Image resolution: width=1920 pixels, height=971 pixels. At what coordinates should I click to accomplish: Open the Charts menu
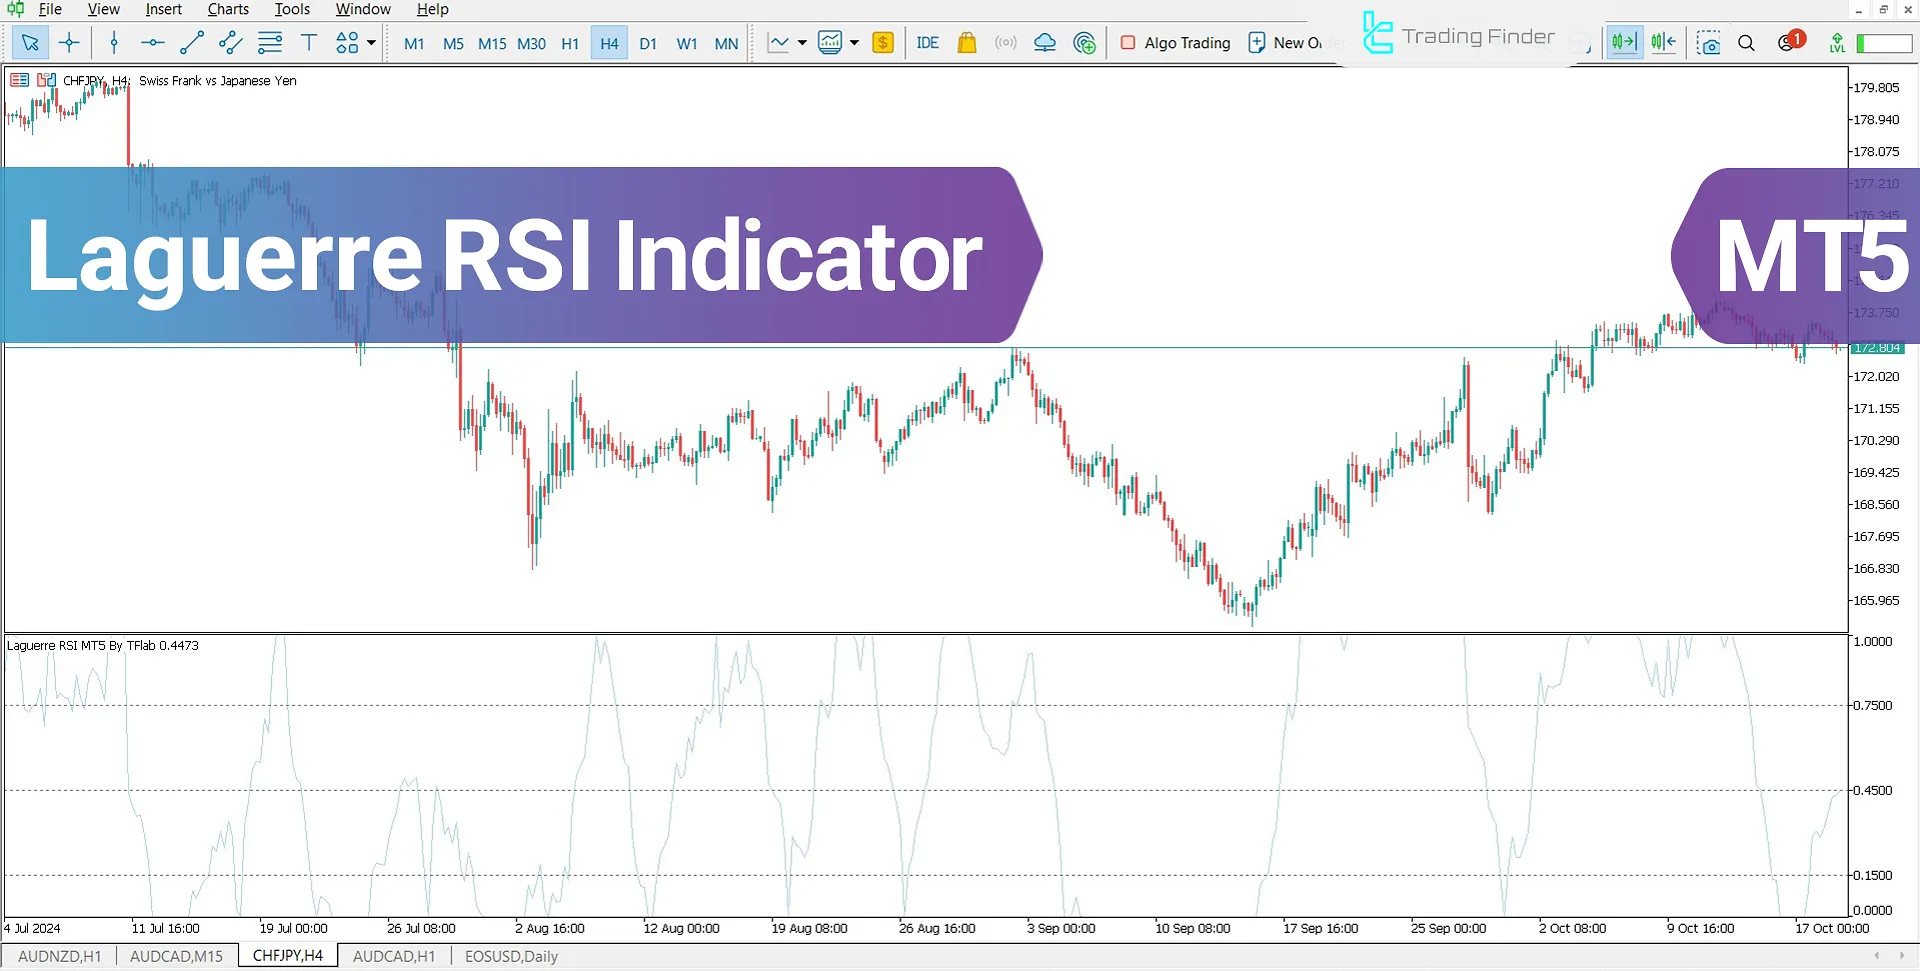coord(228,9)
